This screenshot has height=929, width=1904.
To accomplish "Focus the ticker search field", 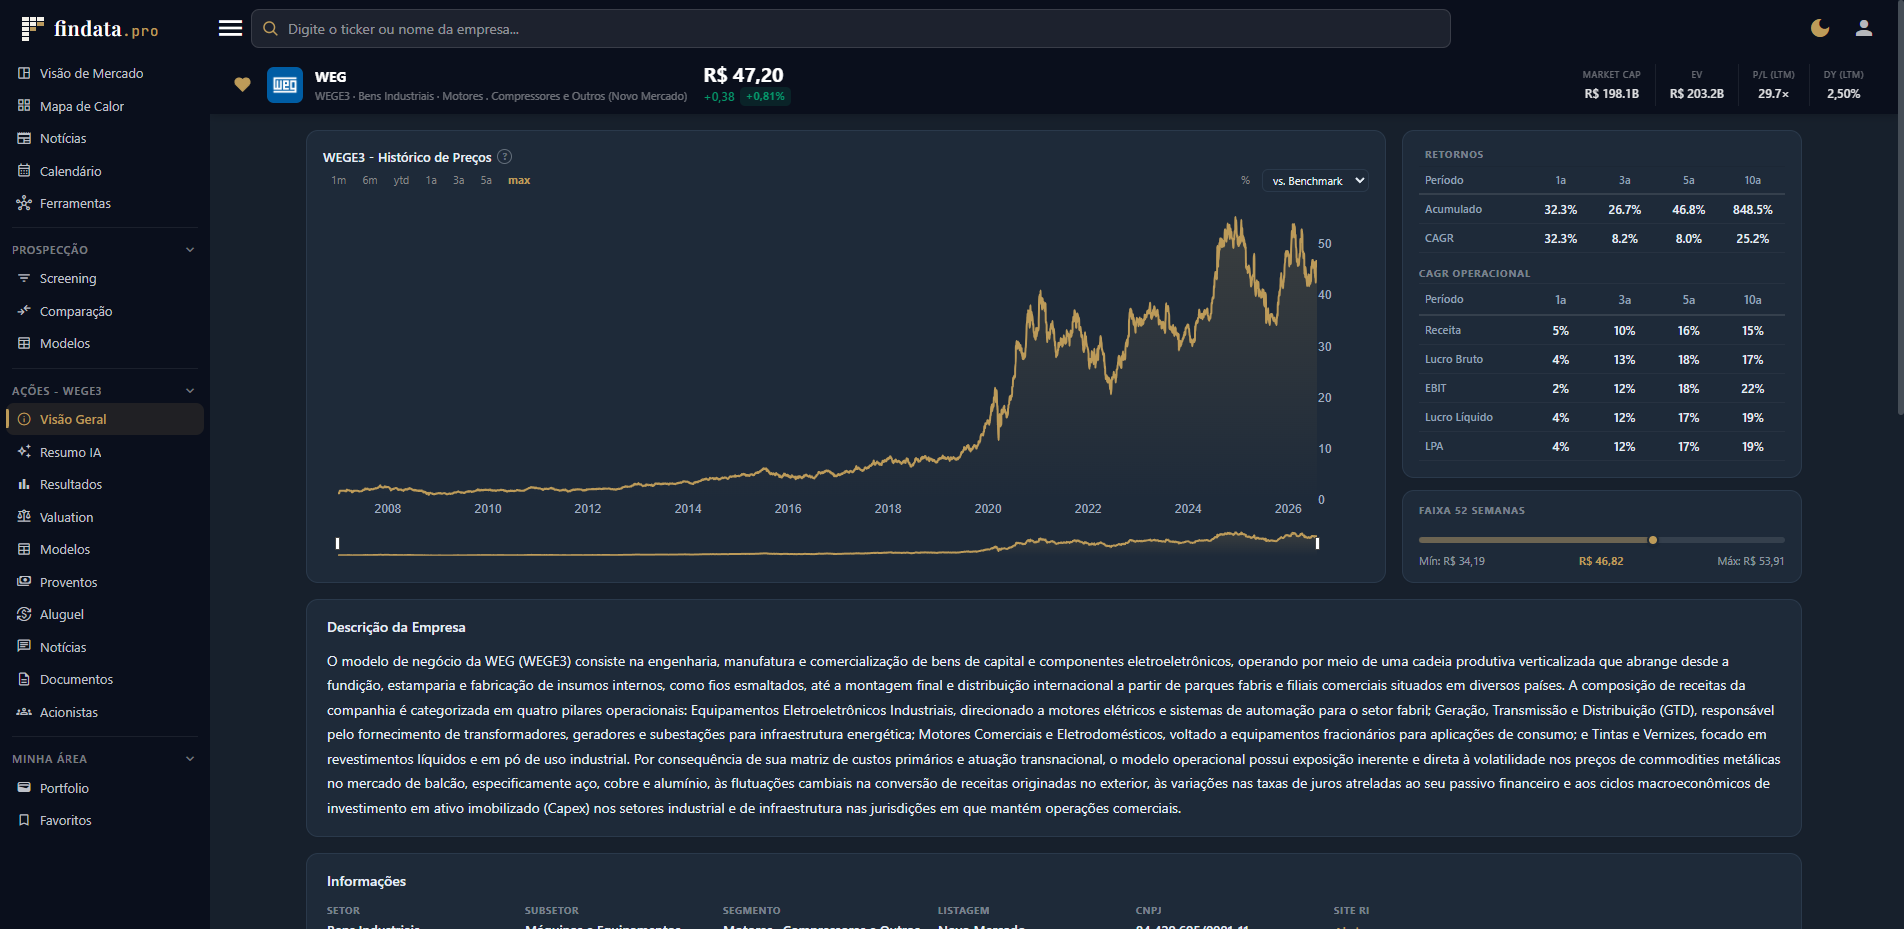I will pos(850,29).
